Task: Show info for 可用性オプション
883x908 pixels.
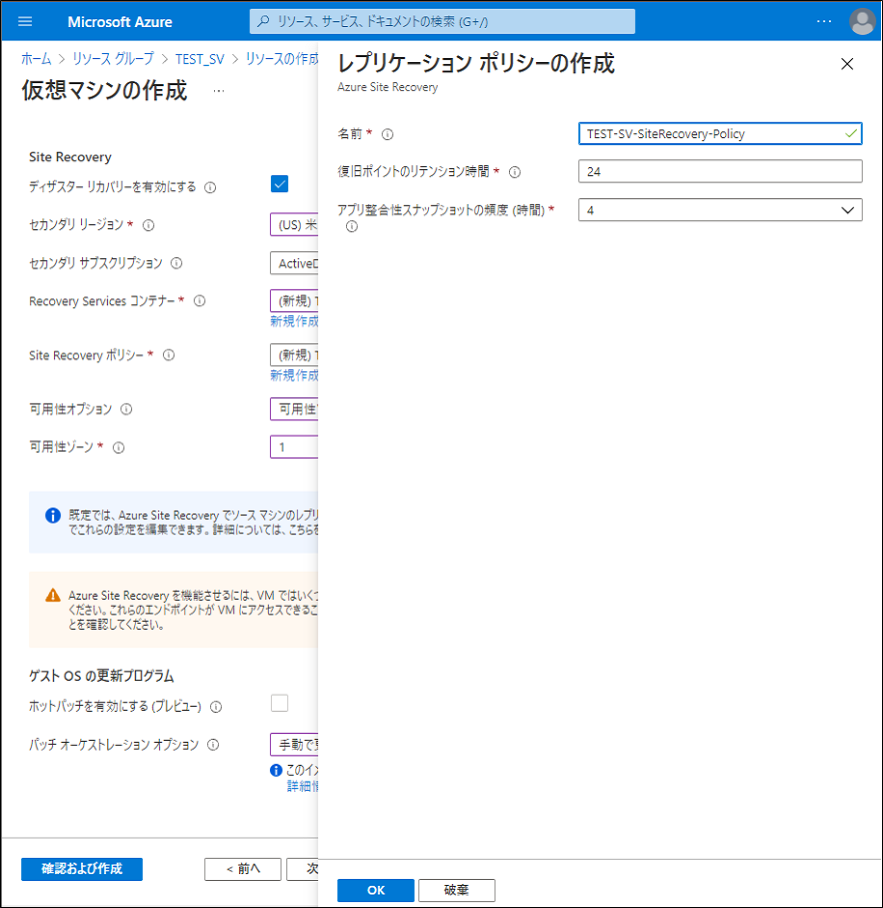Action: (x=126, y=409)
